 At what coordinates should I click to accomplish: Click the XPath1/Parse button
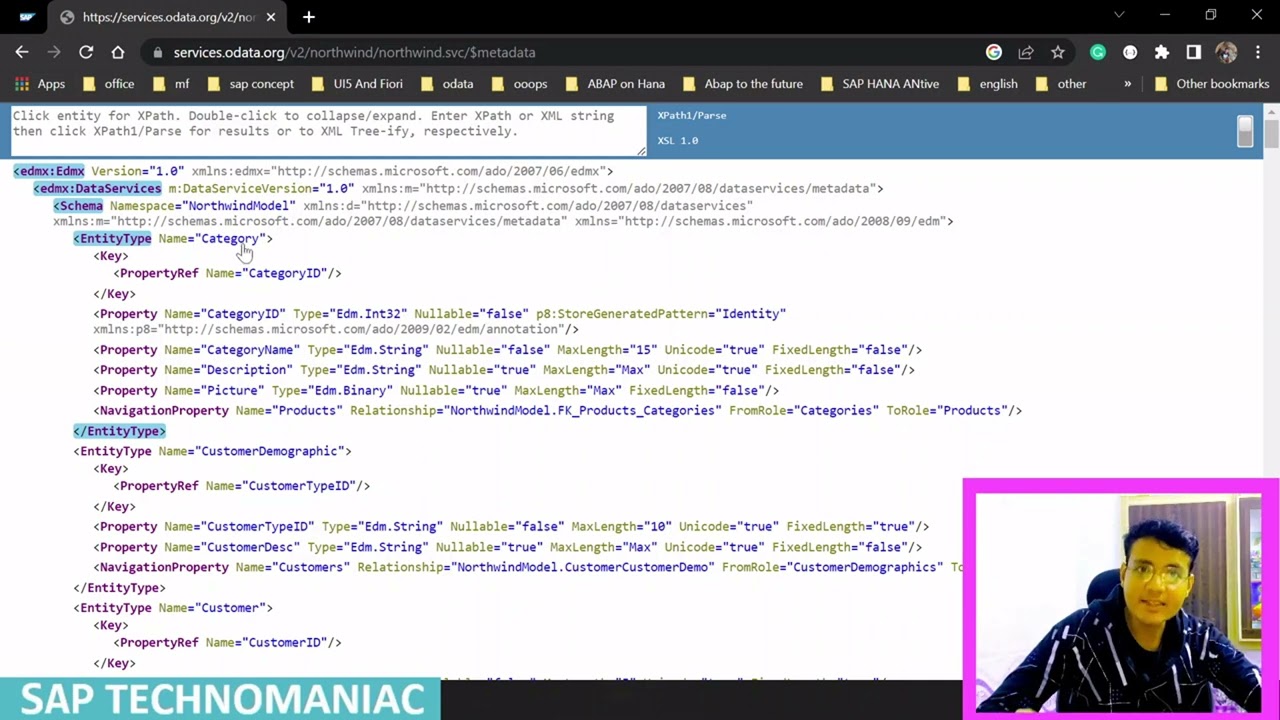pos(691,115)
